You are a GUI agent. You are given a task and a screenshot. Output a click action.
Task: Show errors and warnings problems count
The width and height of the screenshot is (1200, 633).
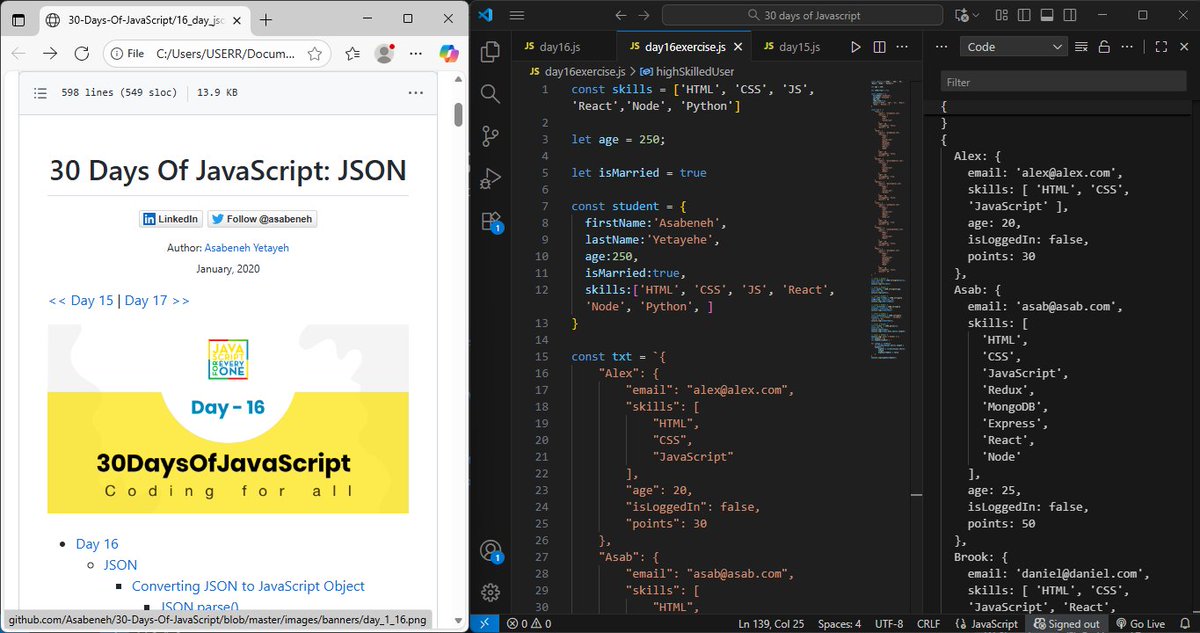[x=527, y=624]
